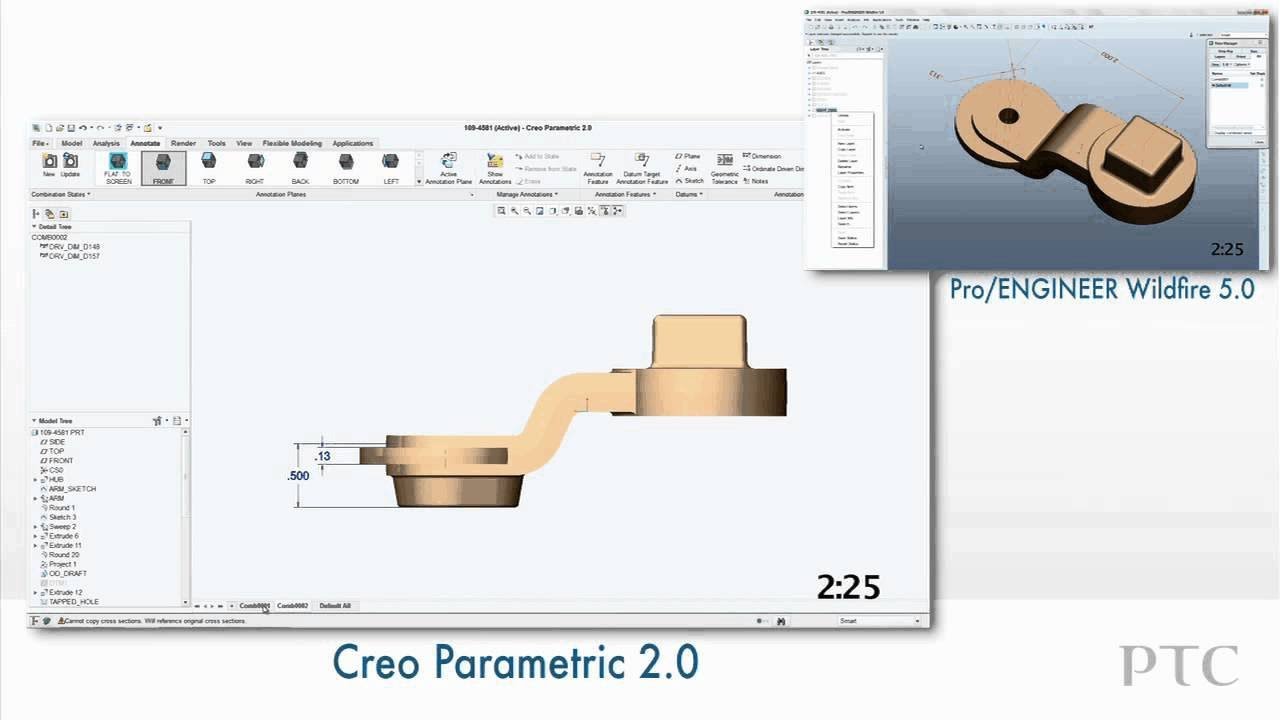The width and height of the screenshot is (1280, 720).
Task: Click the Dimension annotation tool
Action: click(762, 156)
